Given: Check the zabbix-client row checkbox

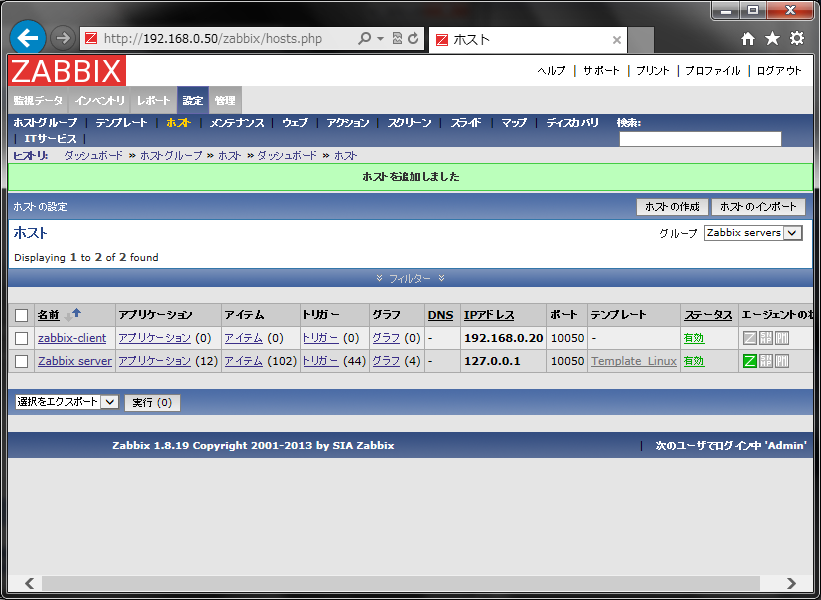Looking at the screenshot, I should click(21, 338).
